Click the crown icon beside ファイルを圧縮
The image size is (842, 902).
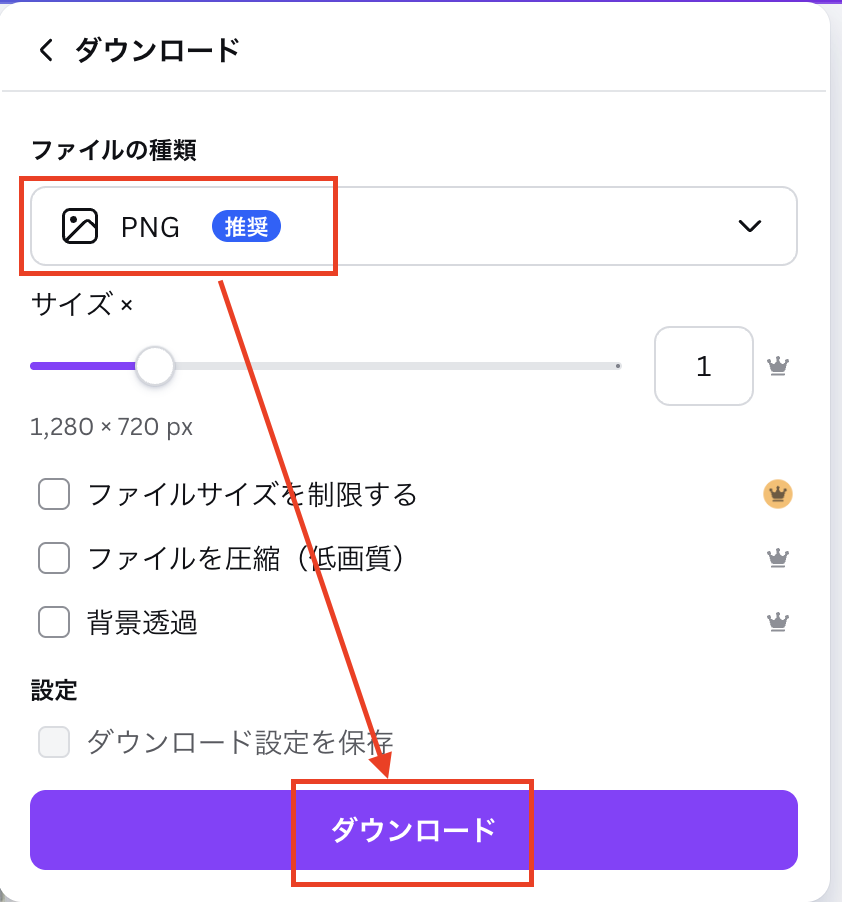point(778,558)
